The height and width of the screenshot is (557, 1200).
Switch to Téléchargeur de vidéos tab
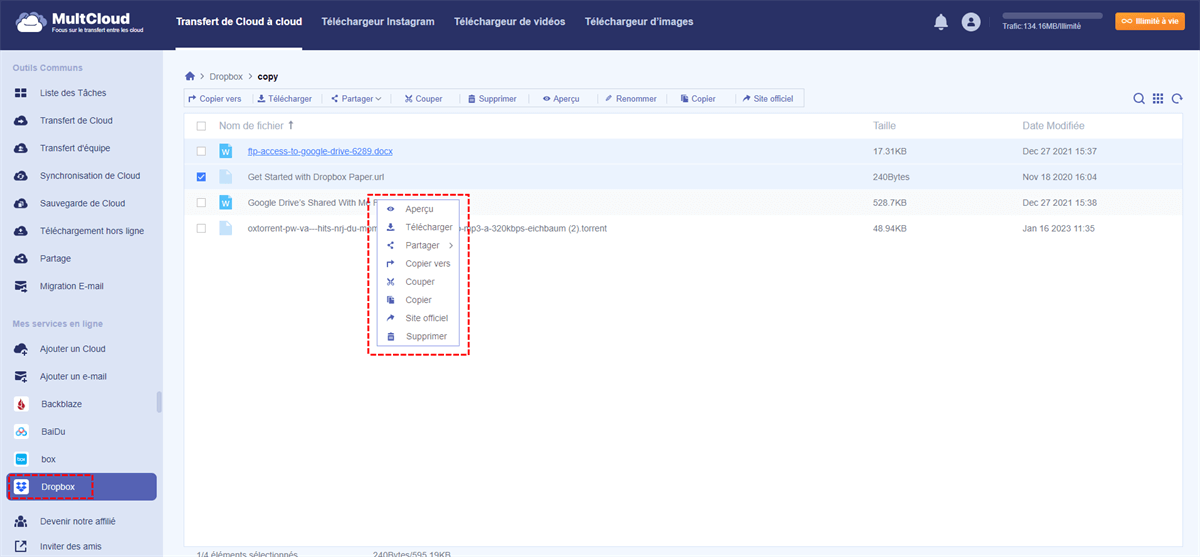pyautogui.click(x=509, y=22)
